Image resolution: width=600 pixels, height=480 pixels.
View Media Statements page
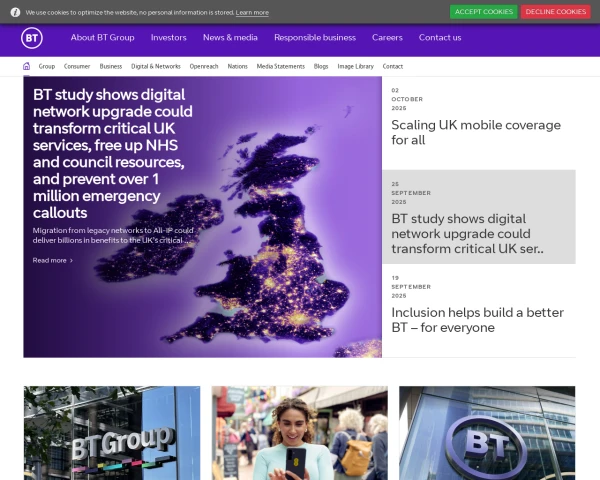coord(281,66)
